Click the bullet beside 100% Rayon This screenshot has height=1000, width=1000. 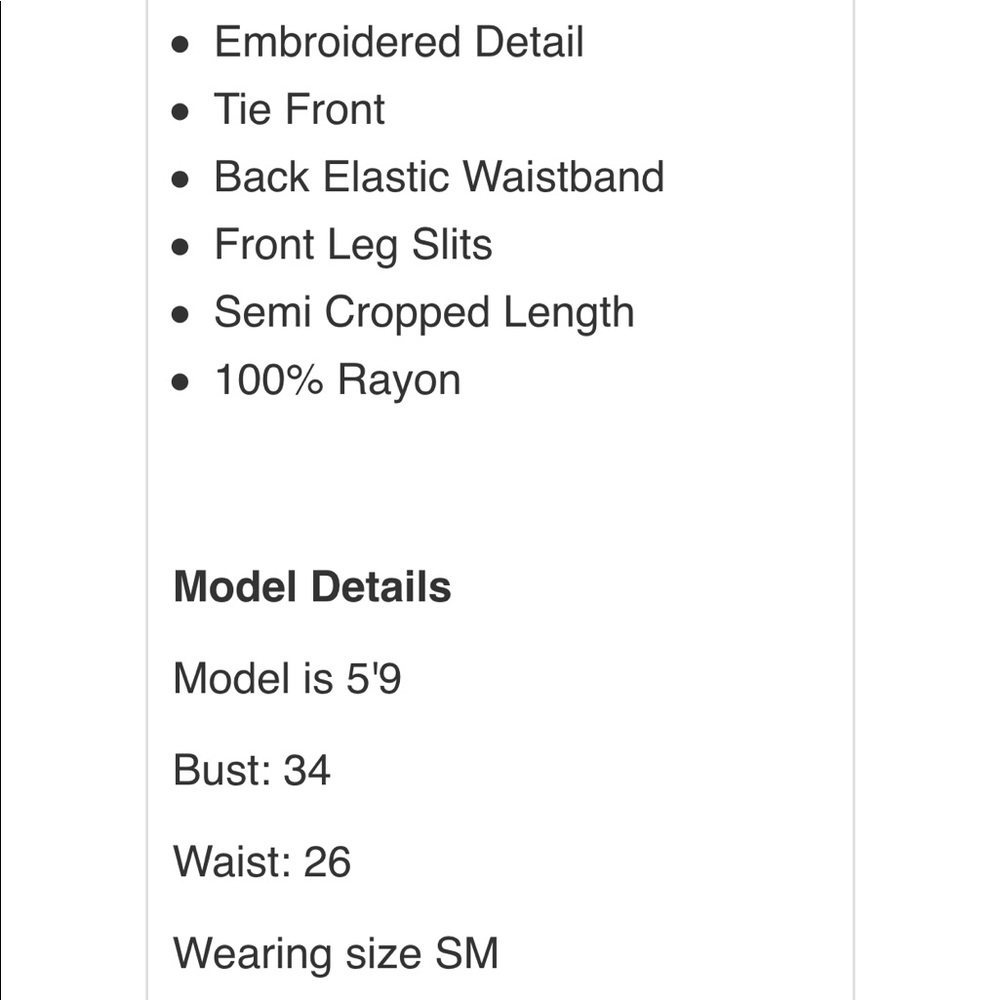181,382
